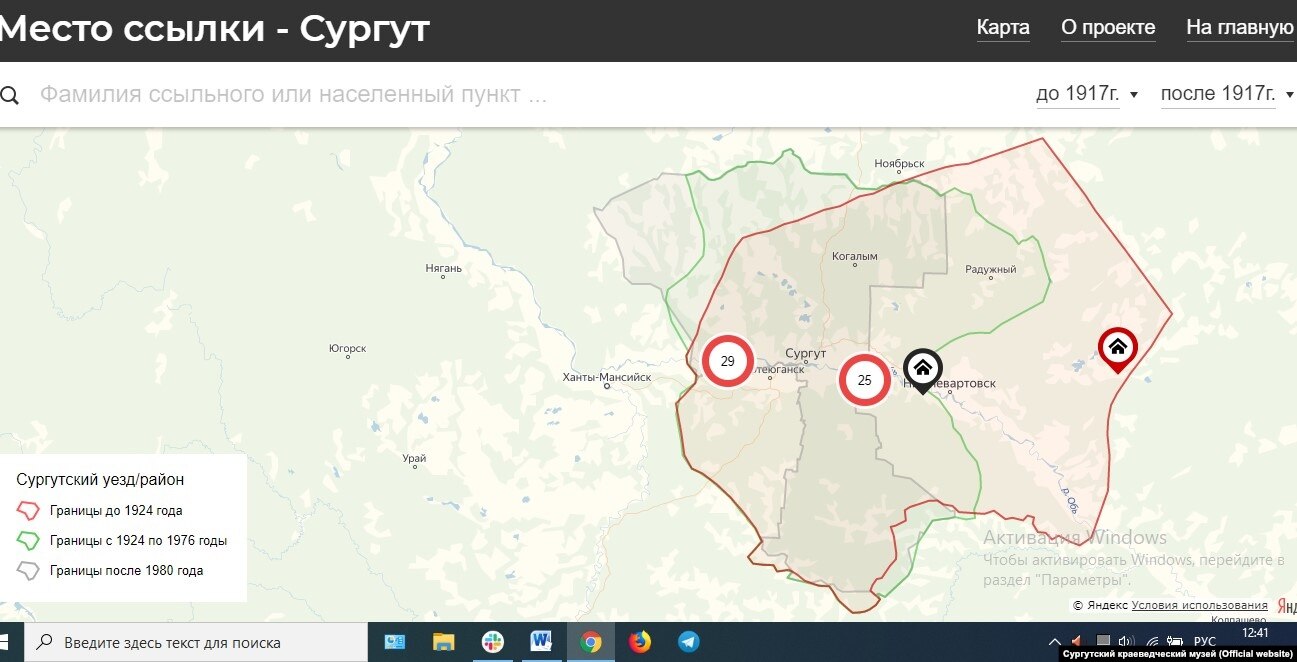Click the green 'Границы с 1924 по 1976' legend swatch
This screenshot has width=1297, height=662.
[29, 541]
